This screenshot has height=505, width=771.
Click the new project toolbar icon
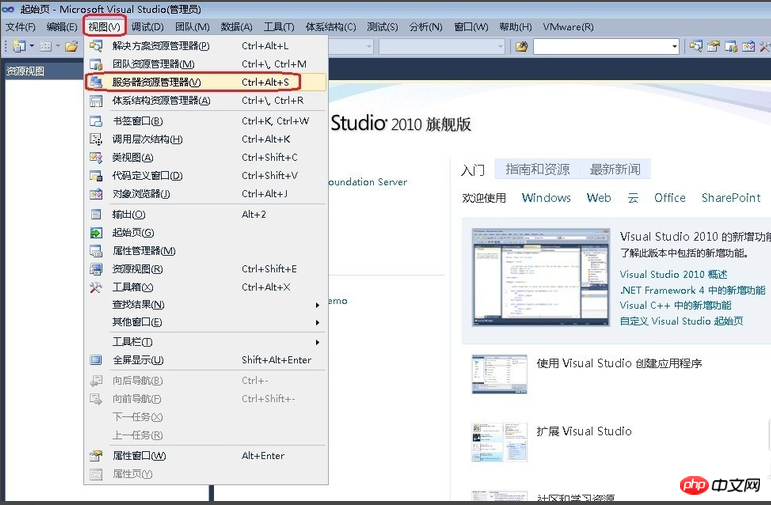(x=19, y=46)
